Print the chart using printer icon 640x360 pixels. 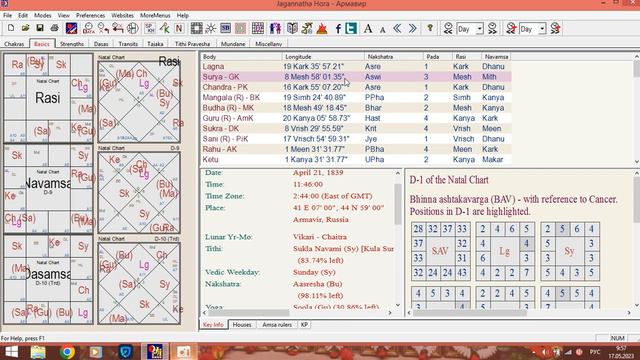pyautogui.click(x=54, y=28)
